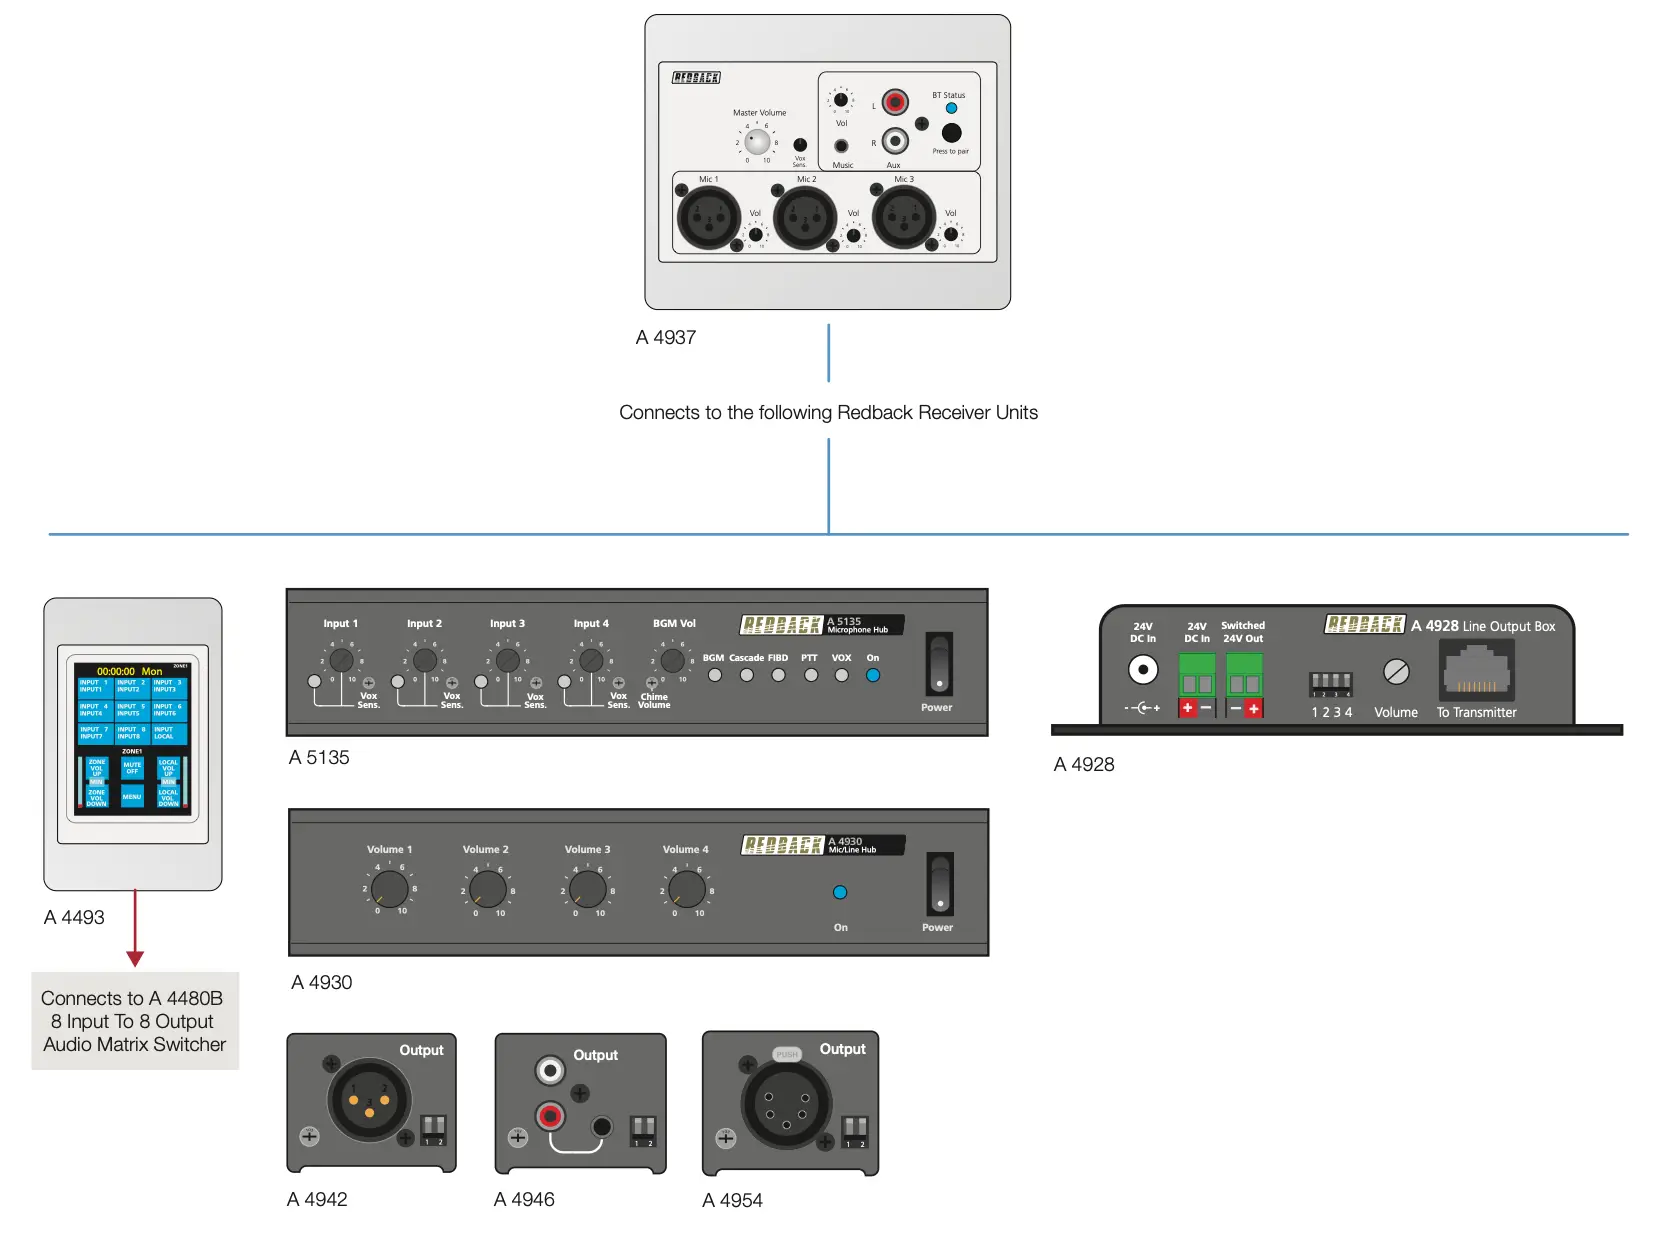Tap INPUT 5 on the A 4493 touchscreen
1657x1246 pixels.
[x=132, y=710]
